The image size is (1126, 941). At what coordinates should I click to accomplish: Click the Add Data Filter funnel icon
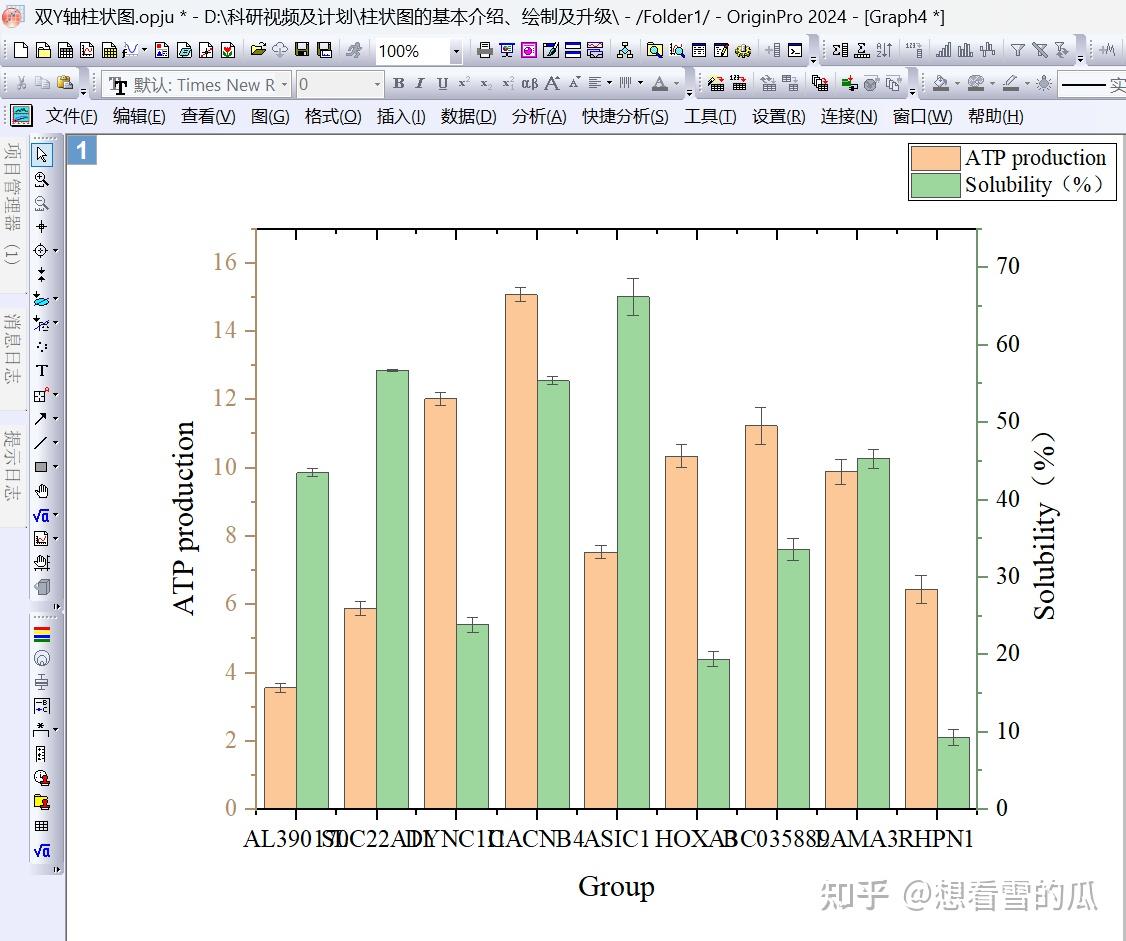point(1018,50)
